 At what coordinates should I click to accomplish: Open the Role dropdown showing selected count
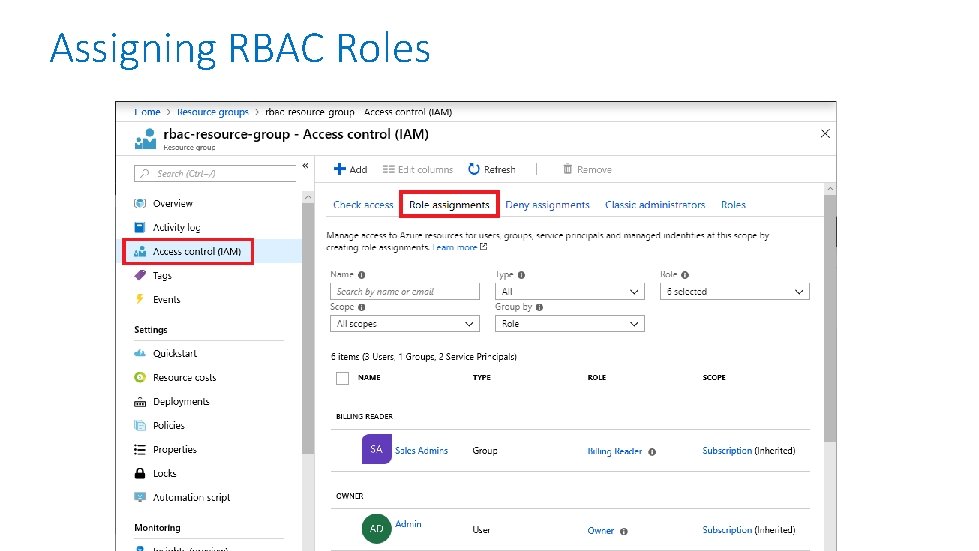point(734,291)
